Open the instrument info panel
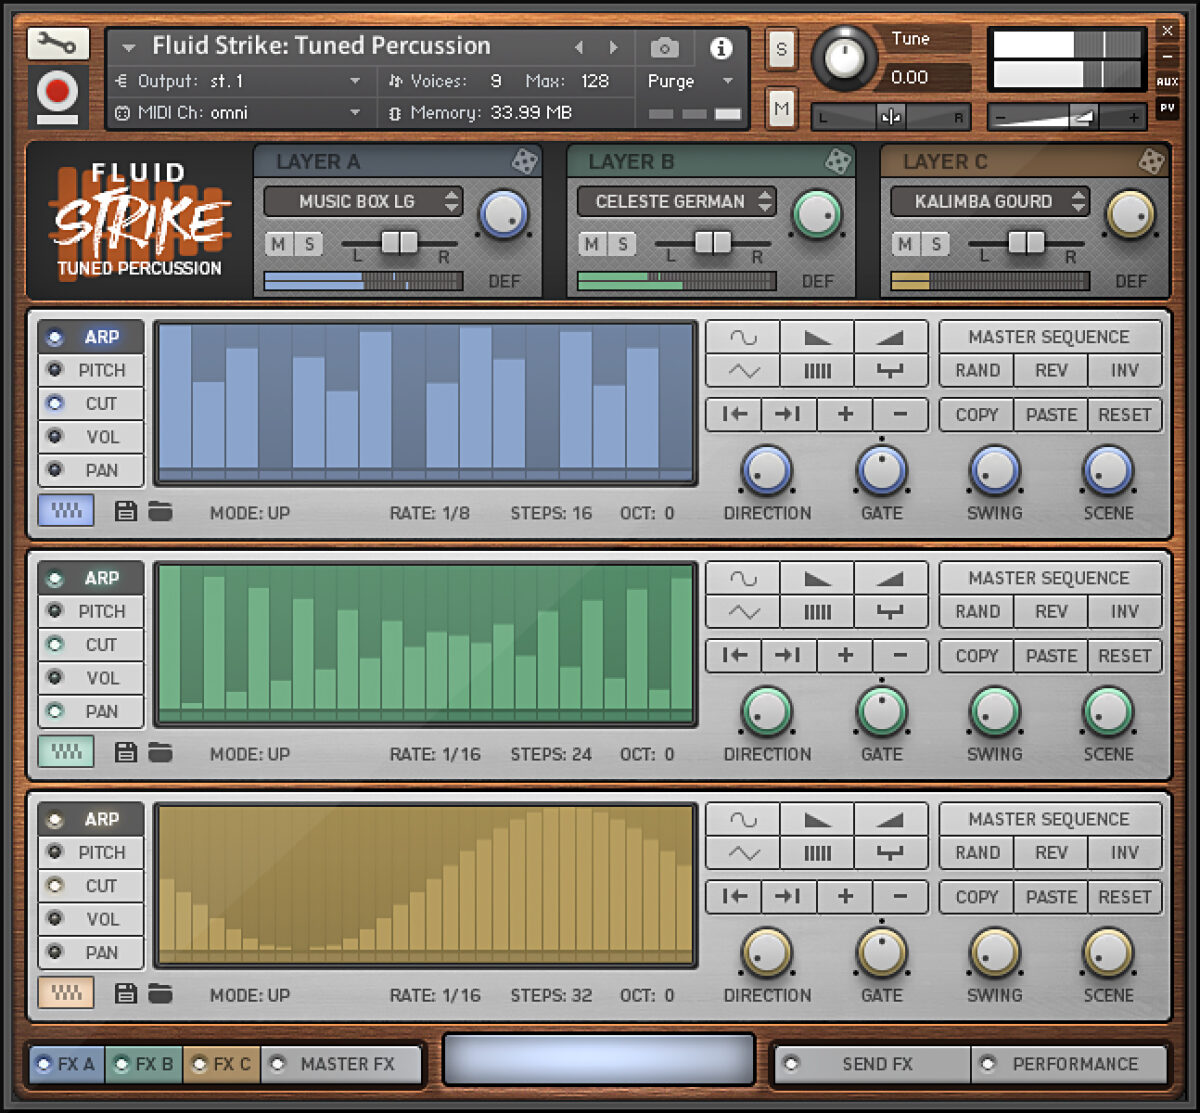1200x1113 pixels. coord(720,47)
